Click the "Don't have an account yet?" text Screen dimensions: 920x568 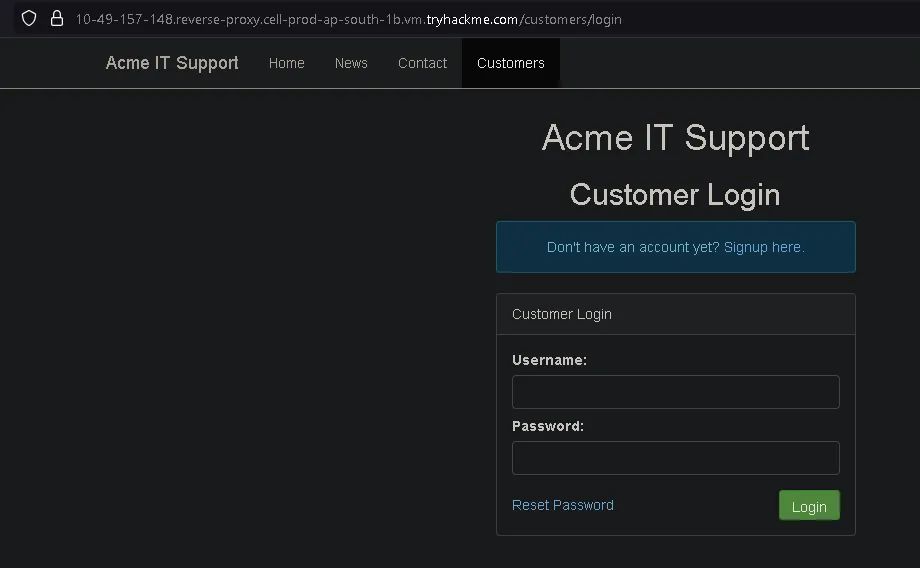tap(633, 247)
